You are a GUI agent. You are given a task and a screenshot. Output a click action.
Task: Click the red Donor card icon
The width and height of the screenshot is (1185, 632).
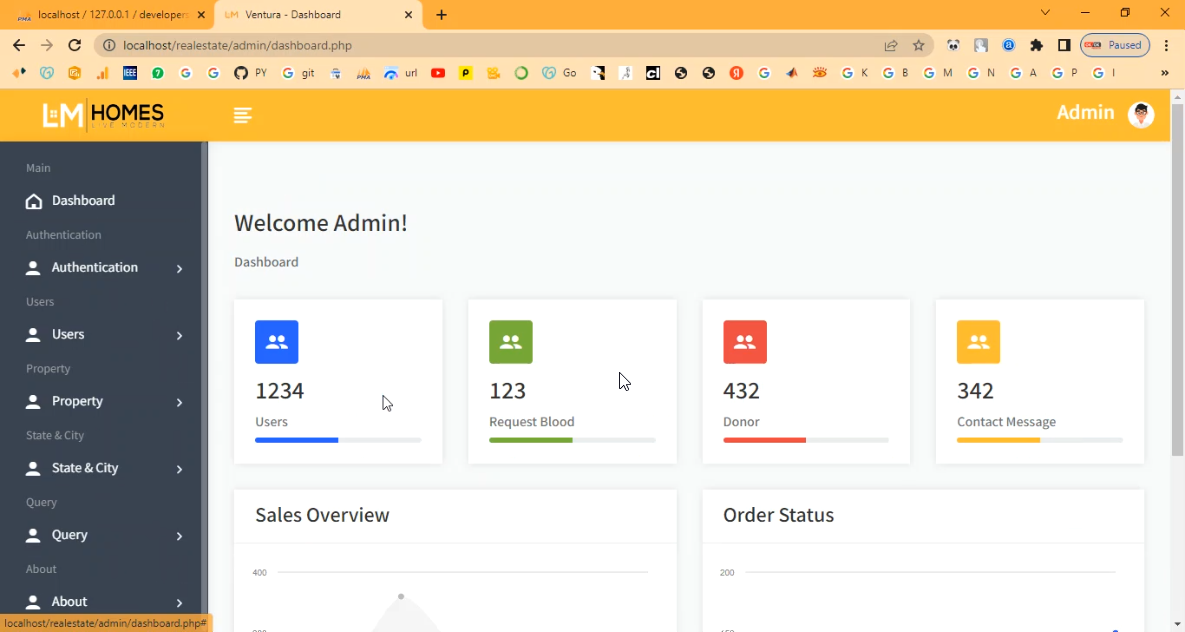[x=744, y=342]
